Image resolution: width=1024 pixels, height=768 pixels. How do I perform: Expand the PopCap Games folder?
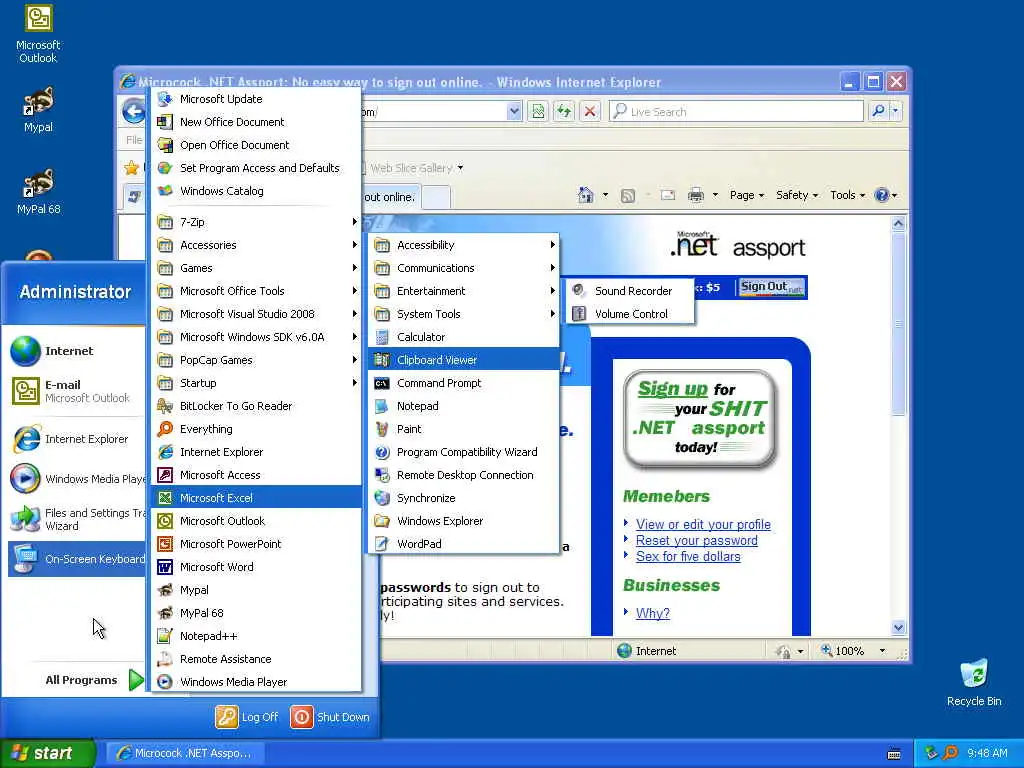click(257, 360)
